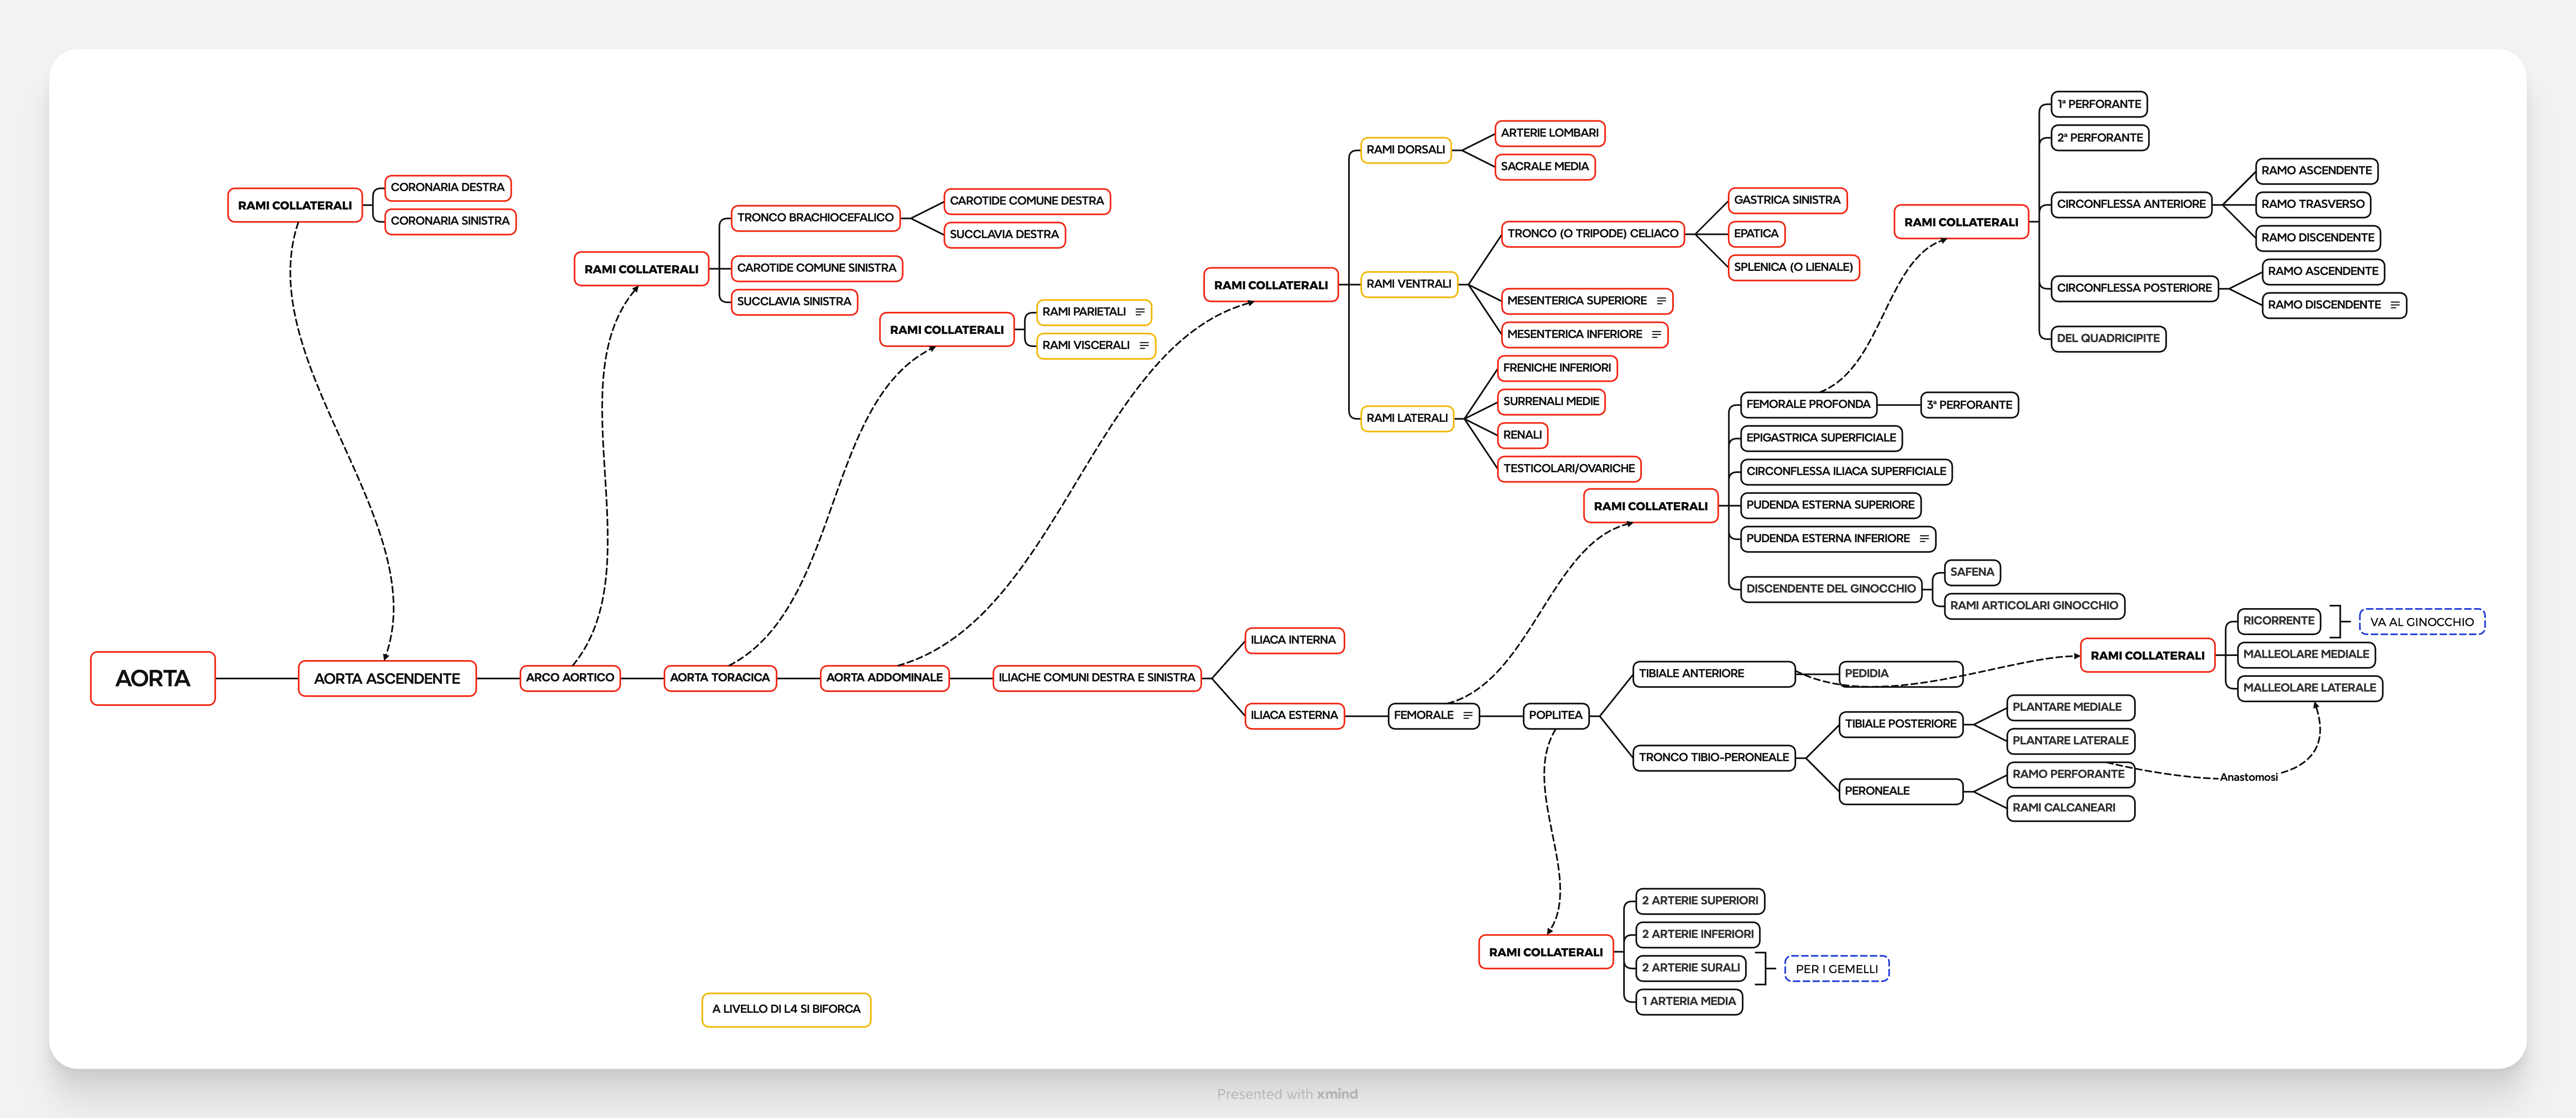Screen dimensions: 2576x1118
Task: Click the RAMI VENTRALI node
Action: (1409, 284)
